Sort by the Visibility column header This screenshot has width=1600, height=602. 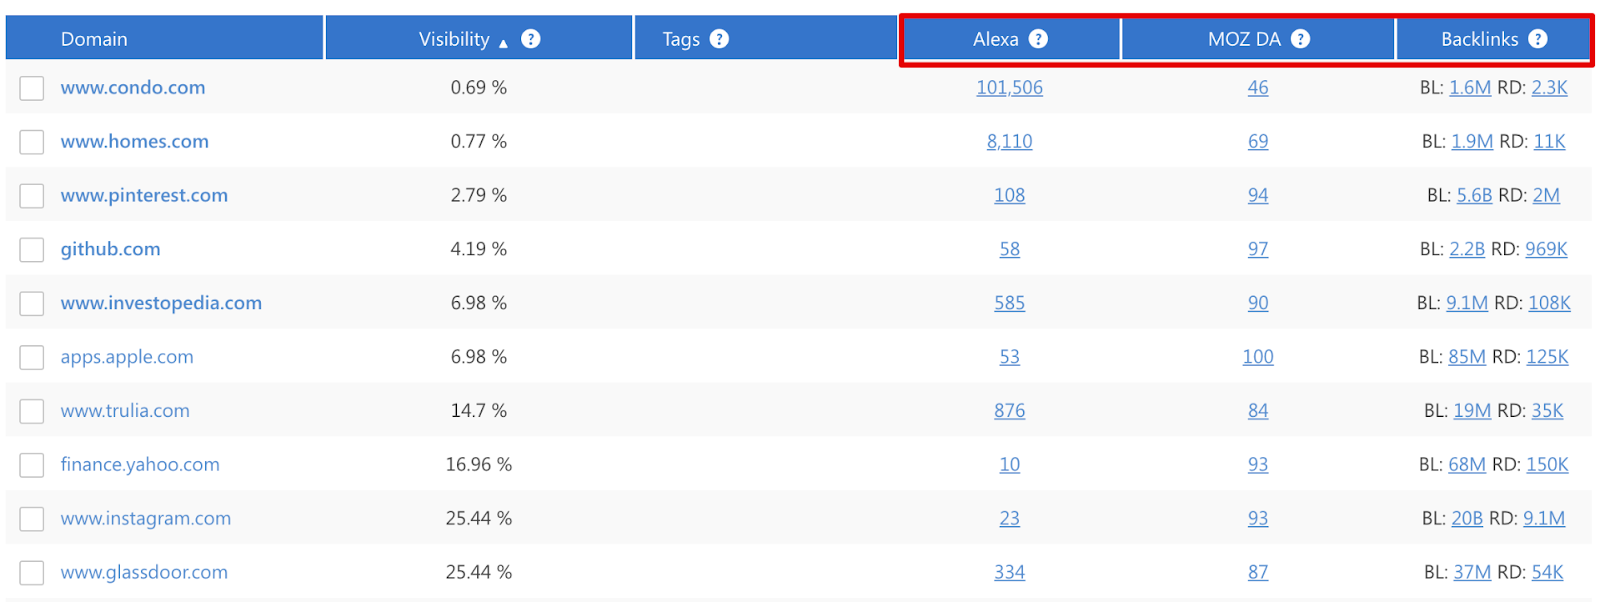pos(479,38)
